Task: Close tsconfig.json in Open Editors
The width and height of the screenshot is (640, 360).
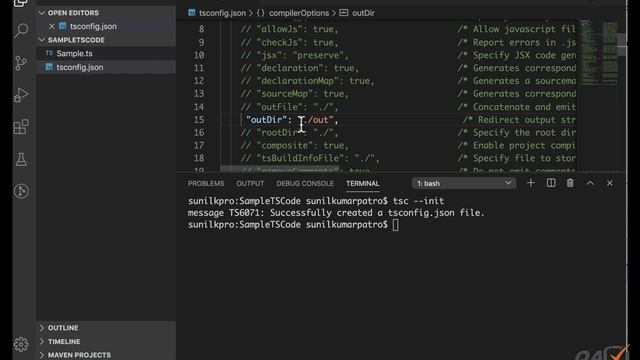Action: pyautogui.click(x=52, y=26)
